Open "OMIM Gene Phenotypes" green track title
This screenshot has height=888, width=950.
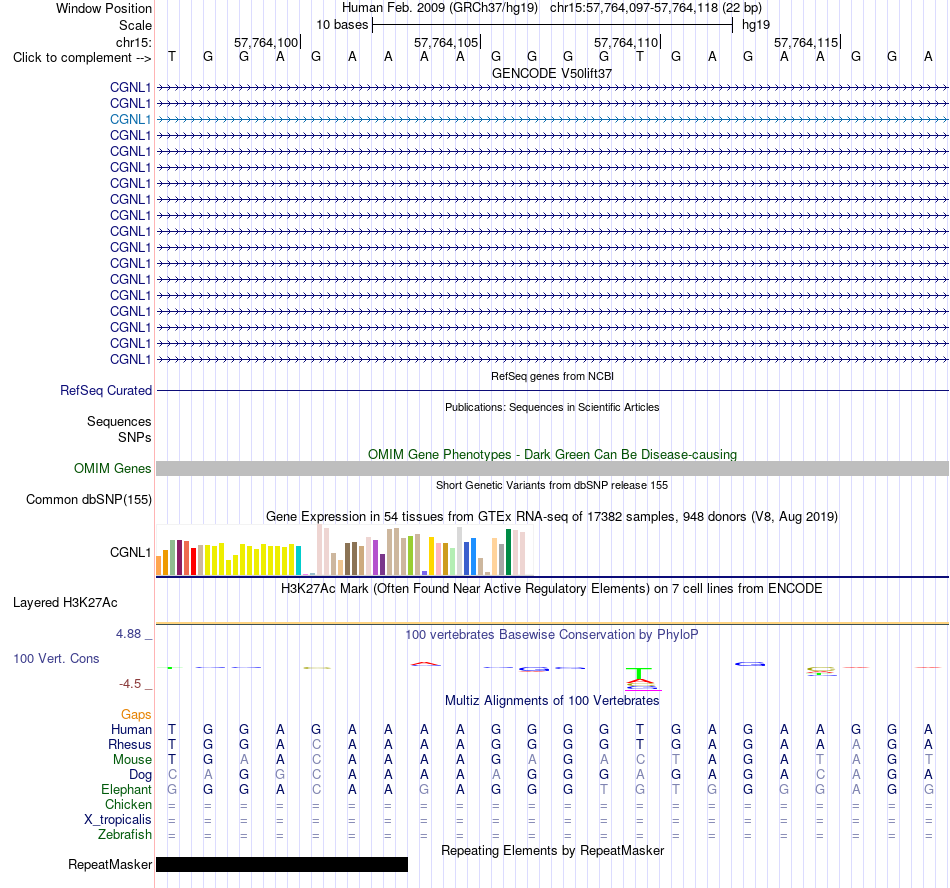click(552, 454)
